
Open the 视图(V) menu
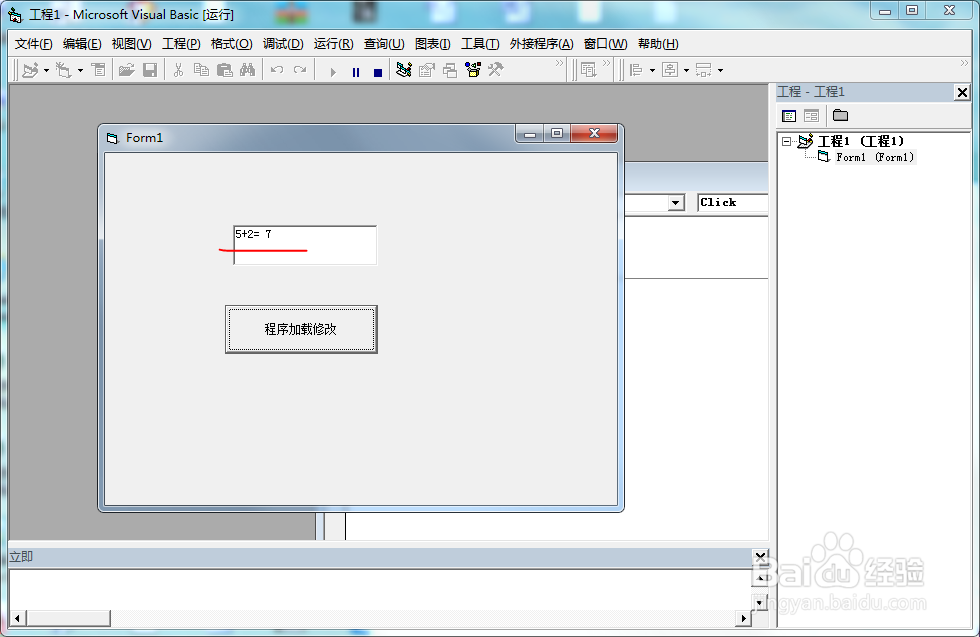131,44
